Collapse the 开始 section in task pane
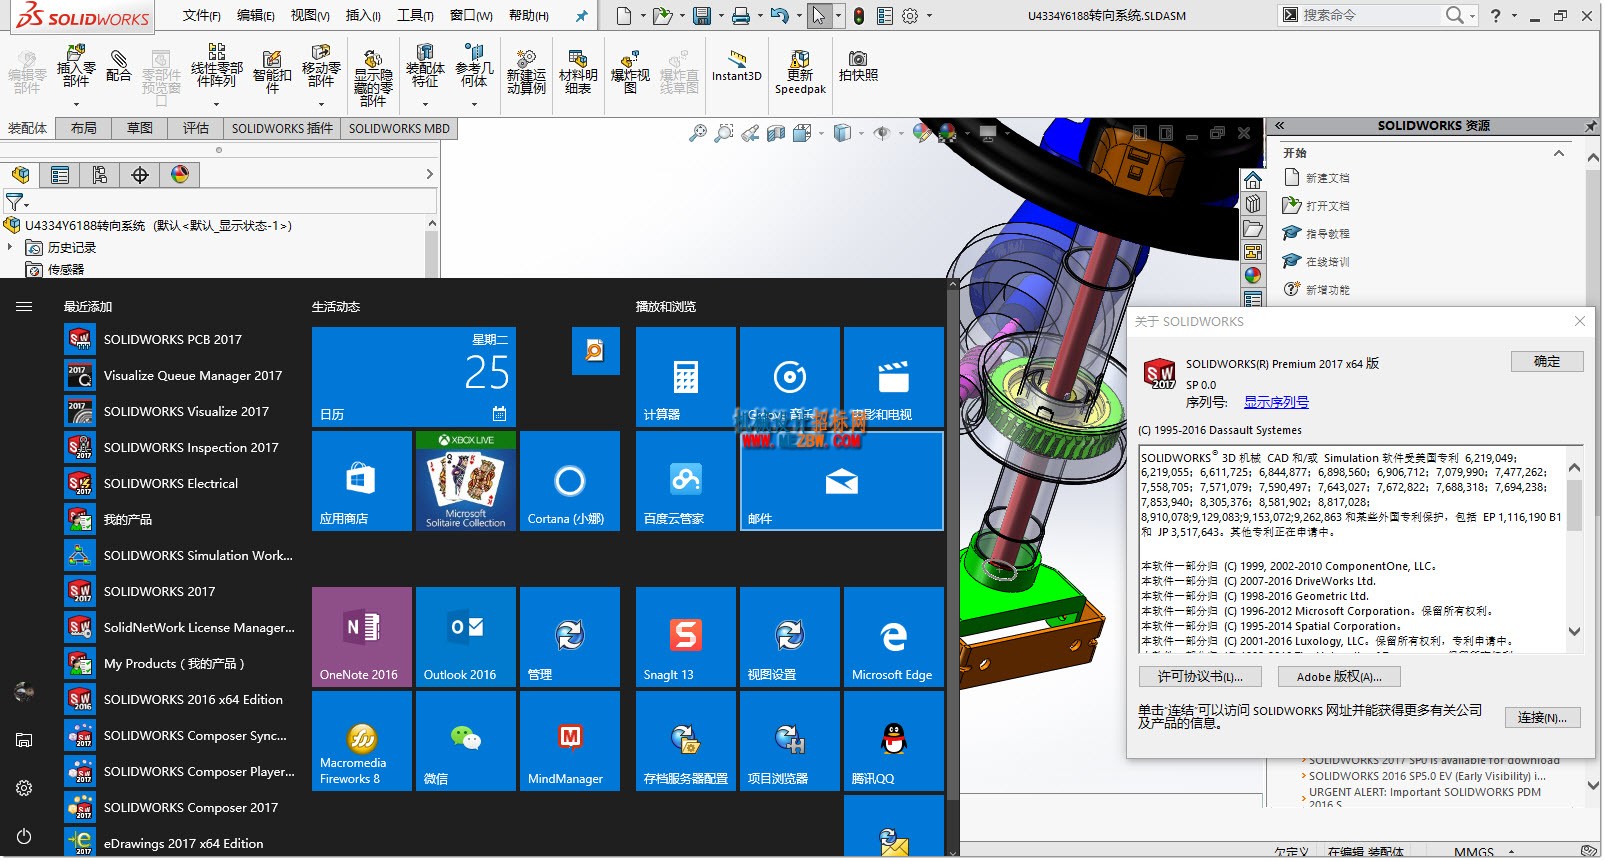This screenshot has height=861, width=1605. (1559, 153)
